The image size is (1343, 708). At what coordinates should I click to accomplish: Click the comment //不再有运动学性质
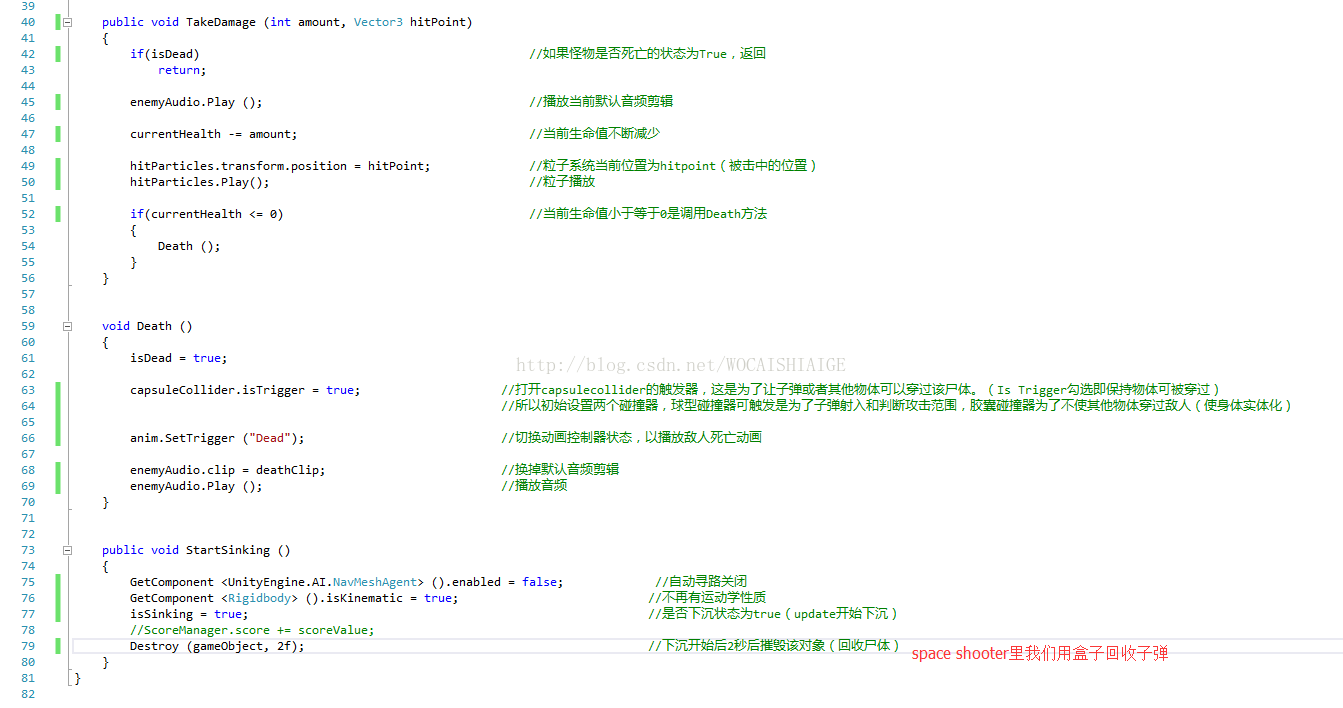[707, 598]
